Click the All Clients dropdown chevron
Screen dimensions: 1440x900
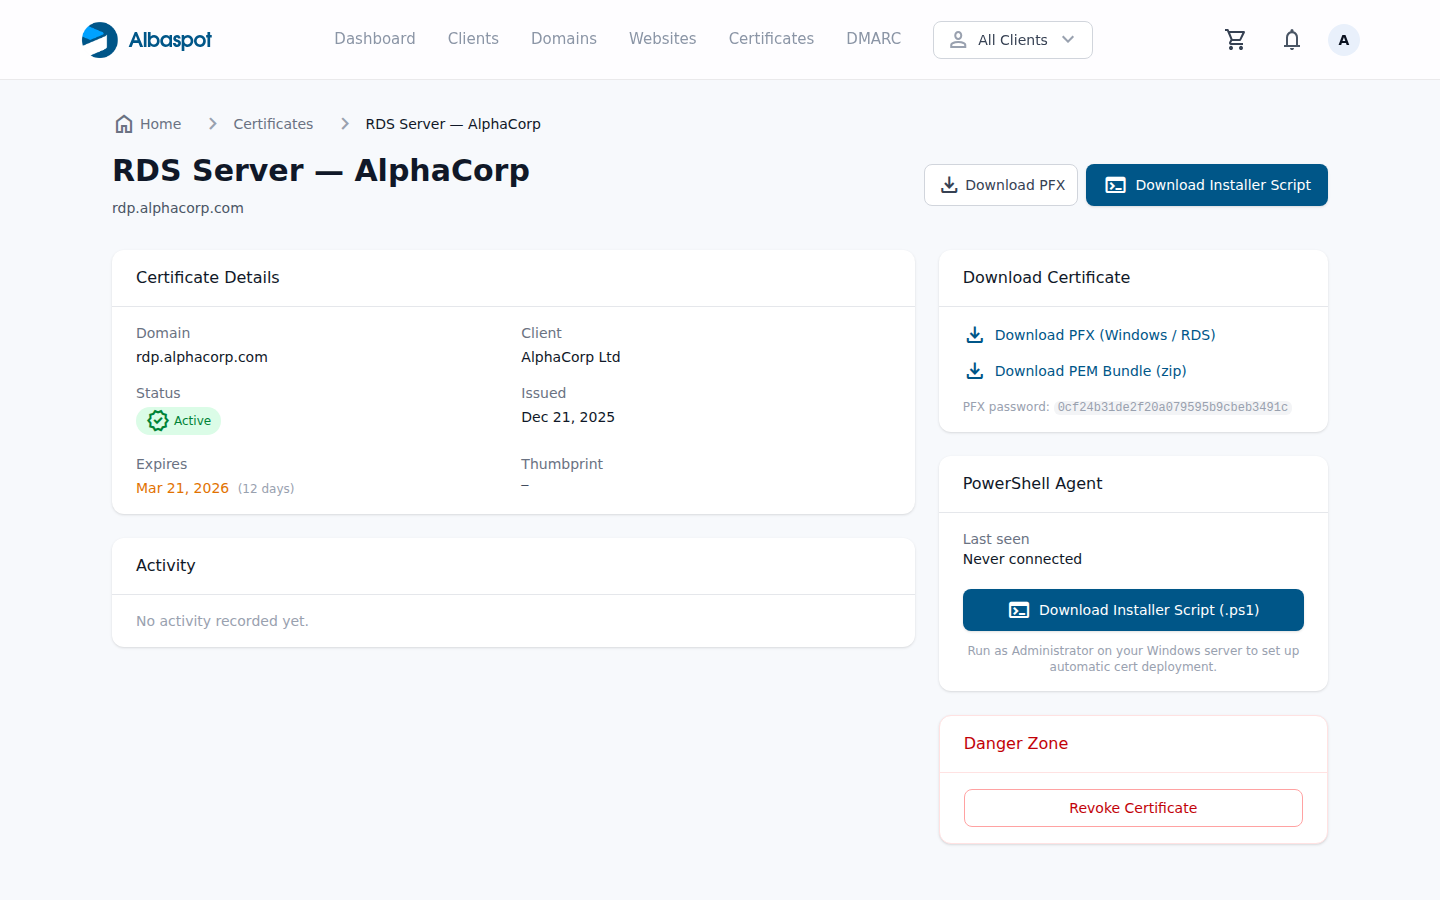pyautogui.click(x=1068, y=40)
